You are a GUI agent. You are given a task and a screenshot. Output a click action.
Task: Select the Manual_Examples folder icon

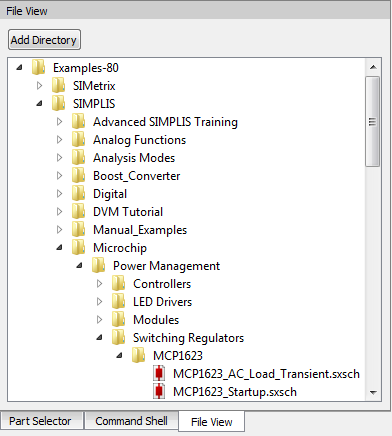tap(78, 229)
